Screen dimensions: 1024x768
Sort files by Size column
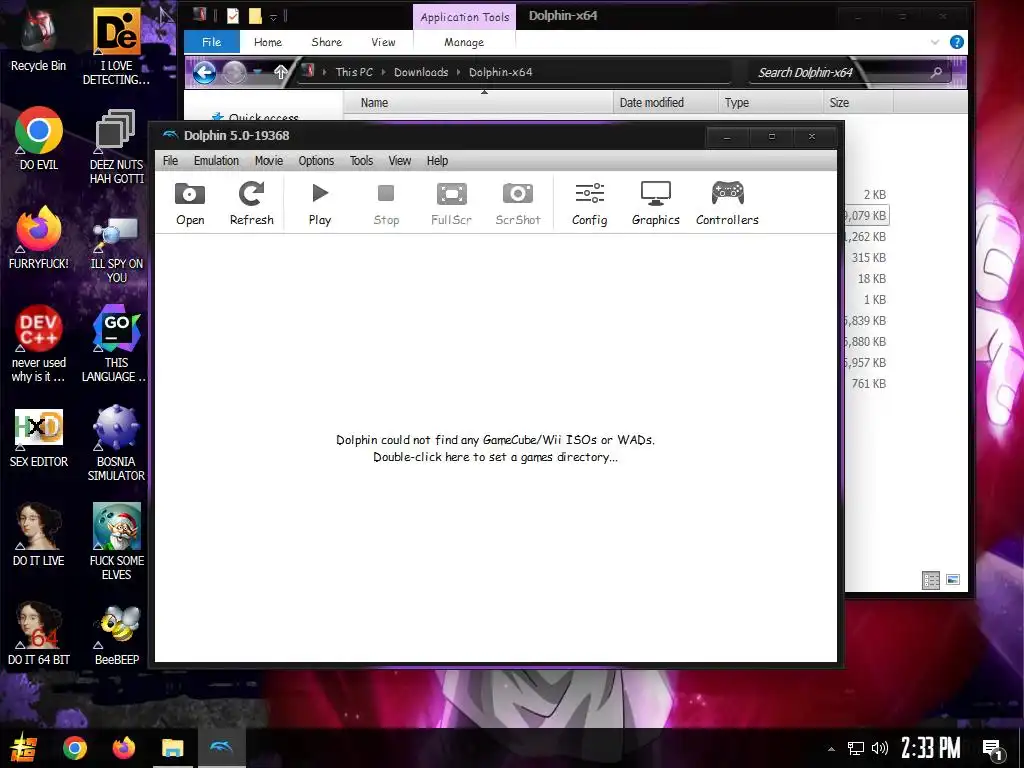pyautogui.click(x=857, y=103)
